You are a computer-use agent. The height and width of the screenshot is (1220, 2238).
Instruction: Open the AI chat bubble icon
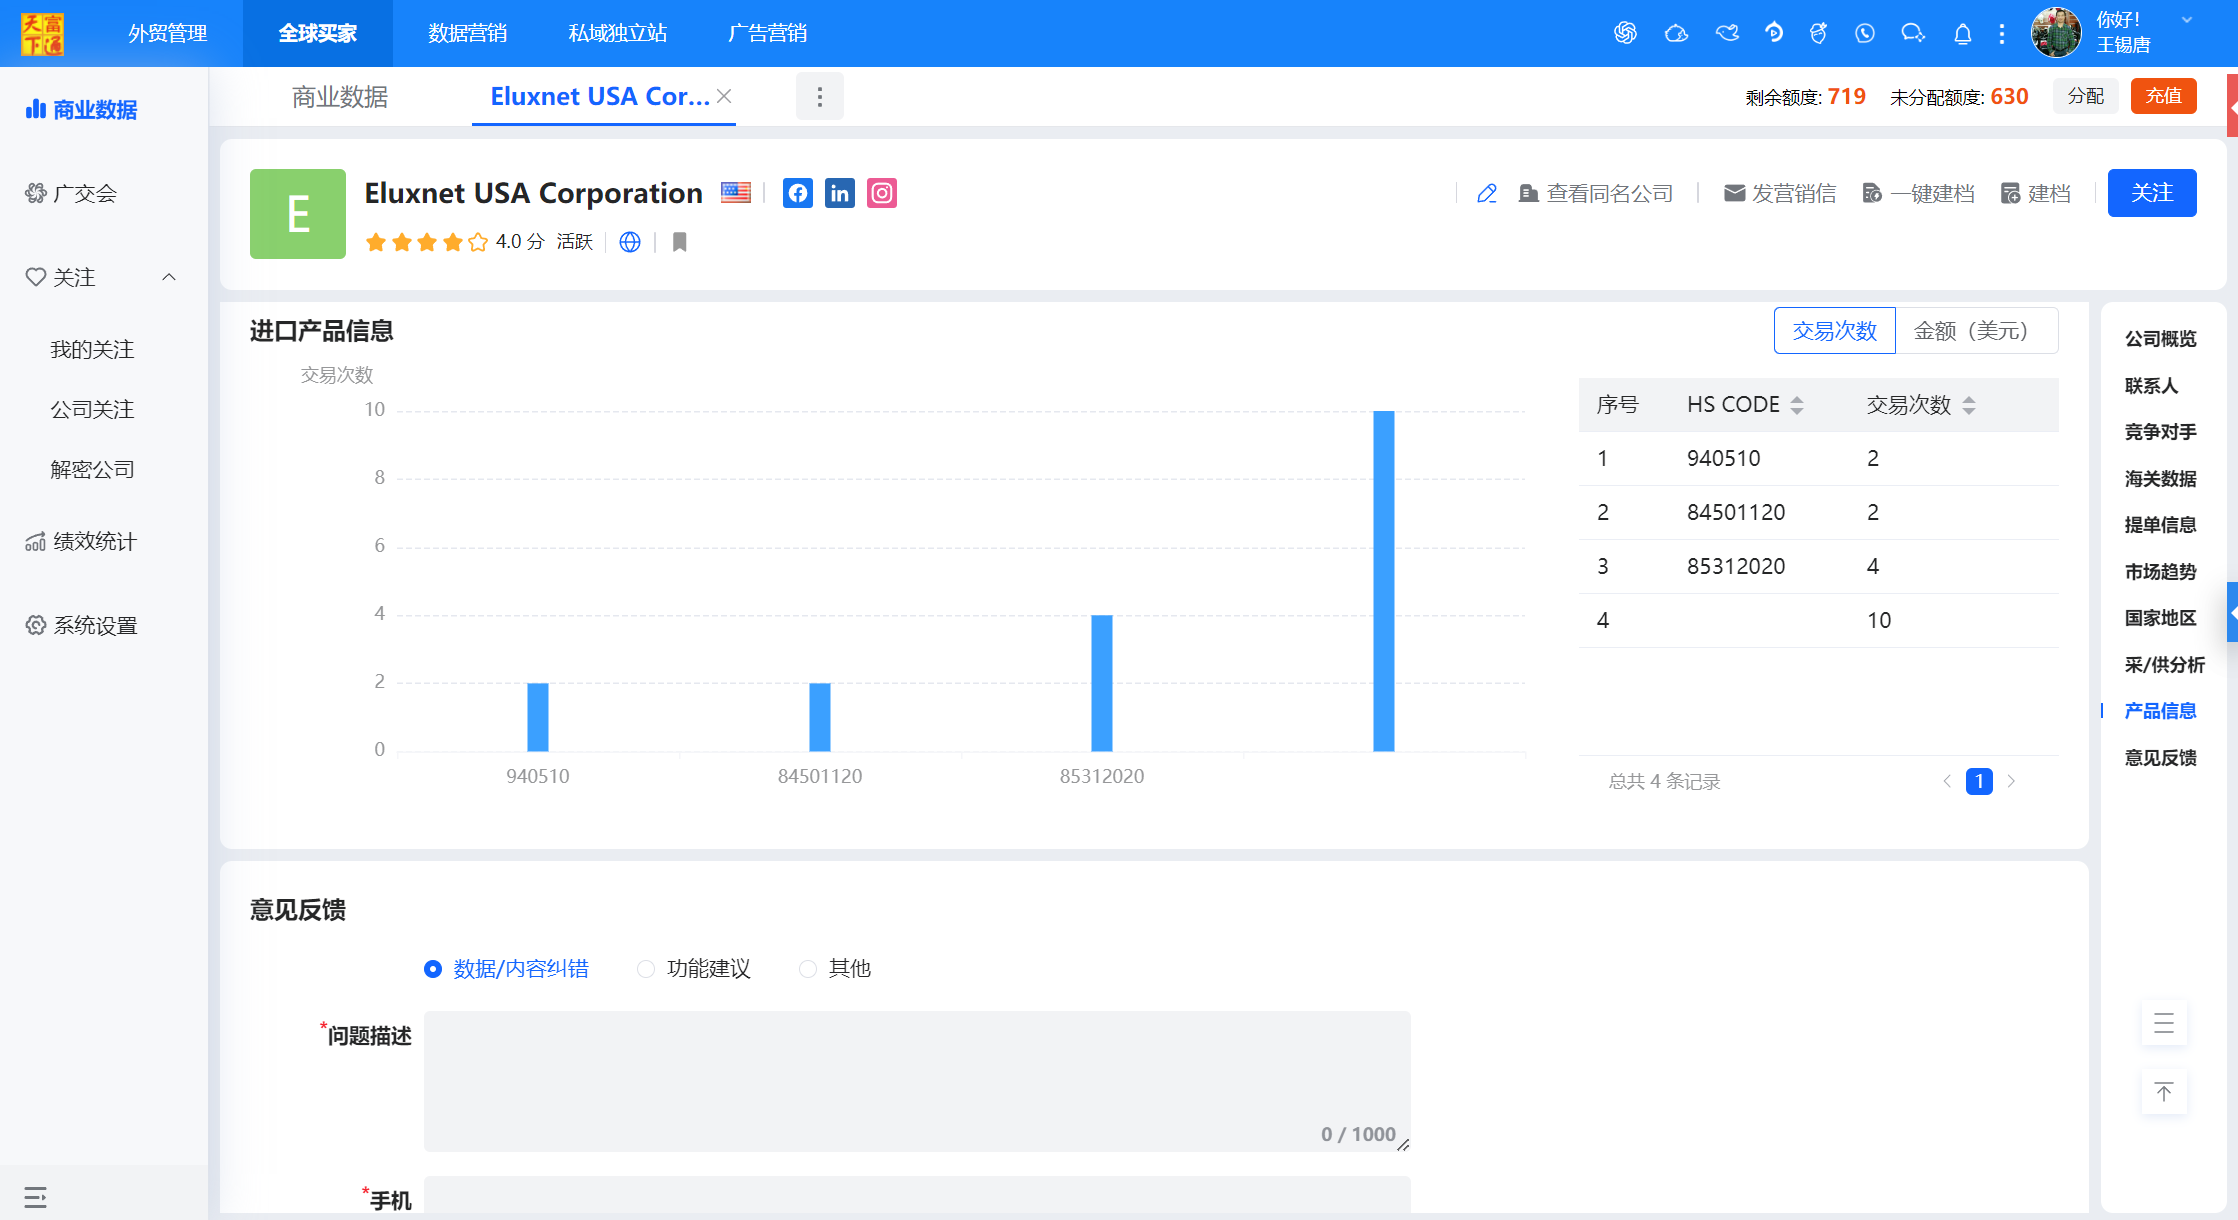click(1913, 33)
